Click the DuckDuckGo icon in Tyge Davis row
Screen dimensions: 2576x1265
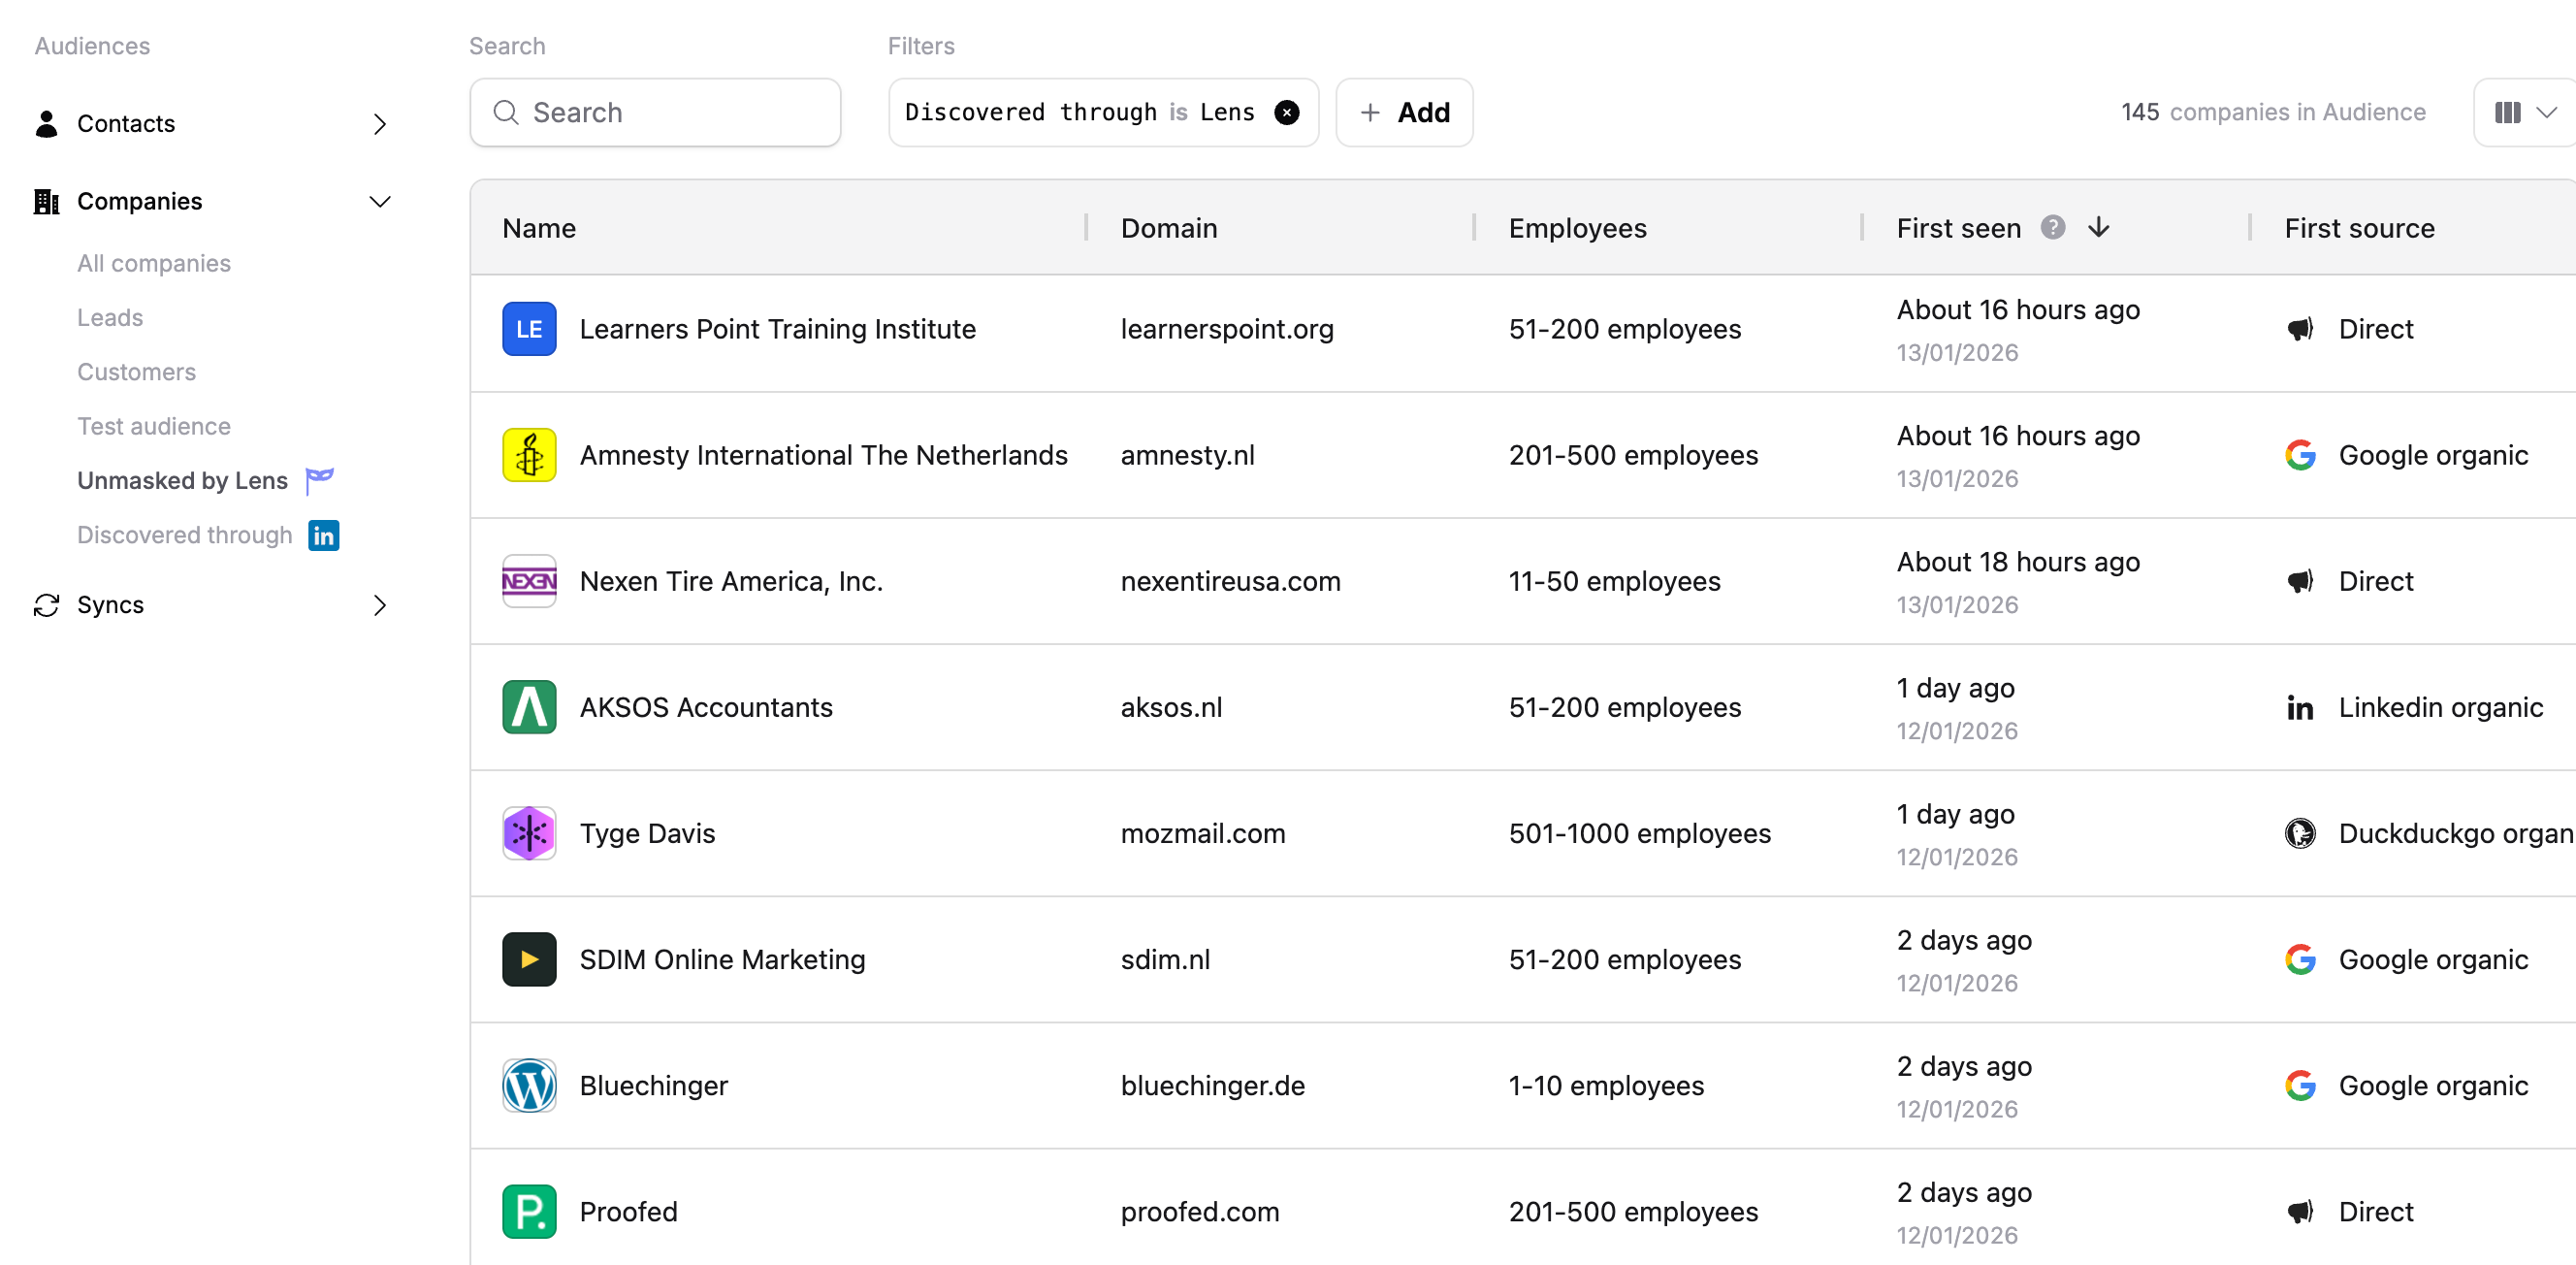tap(2300, 833)
